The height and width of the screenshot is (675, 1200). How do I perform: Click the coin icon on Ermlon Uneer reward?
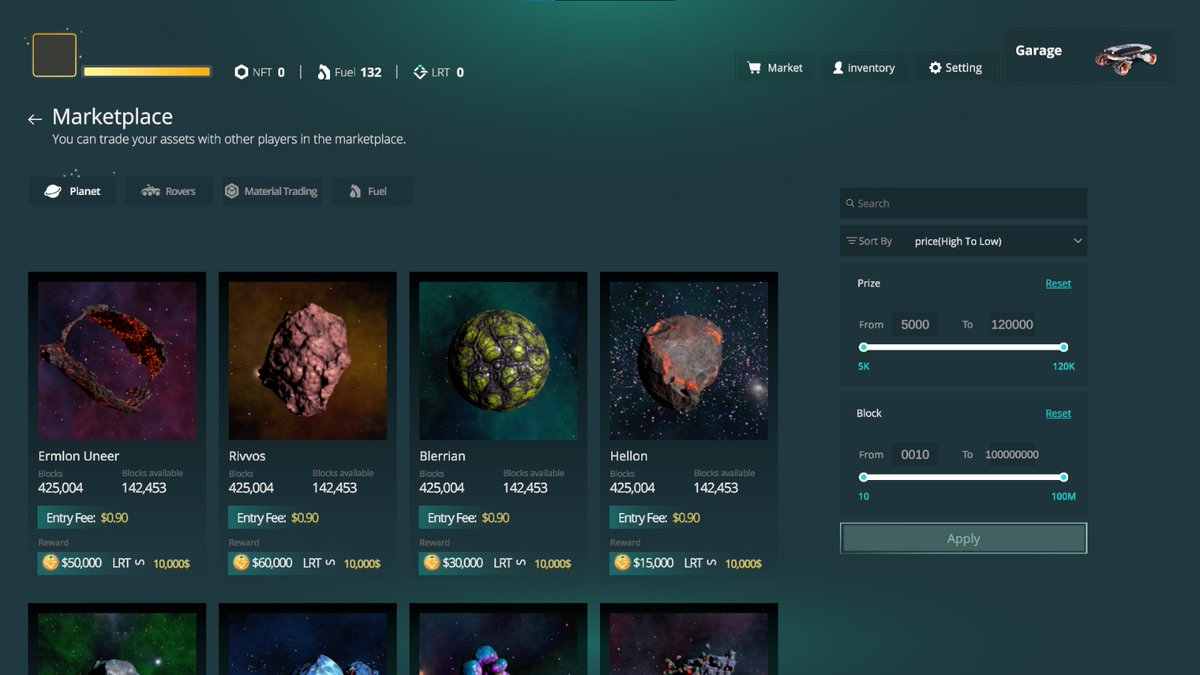click(50, 563)
